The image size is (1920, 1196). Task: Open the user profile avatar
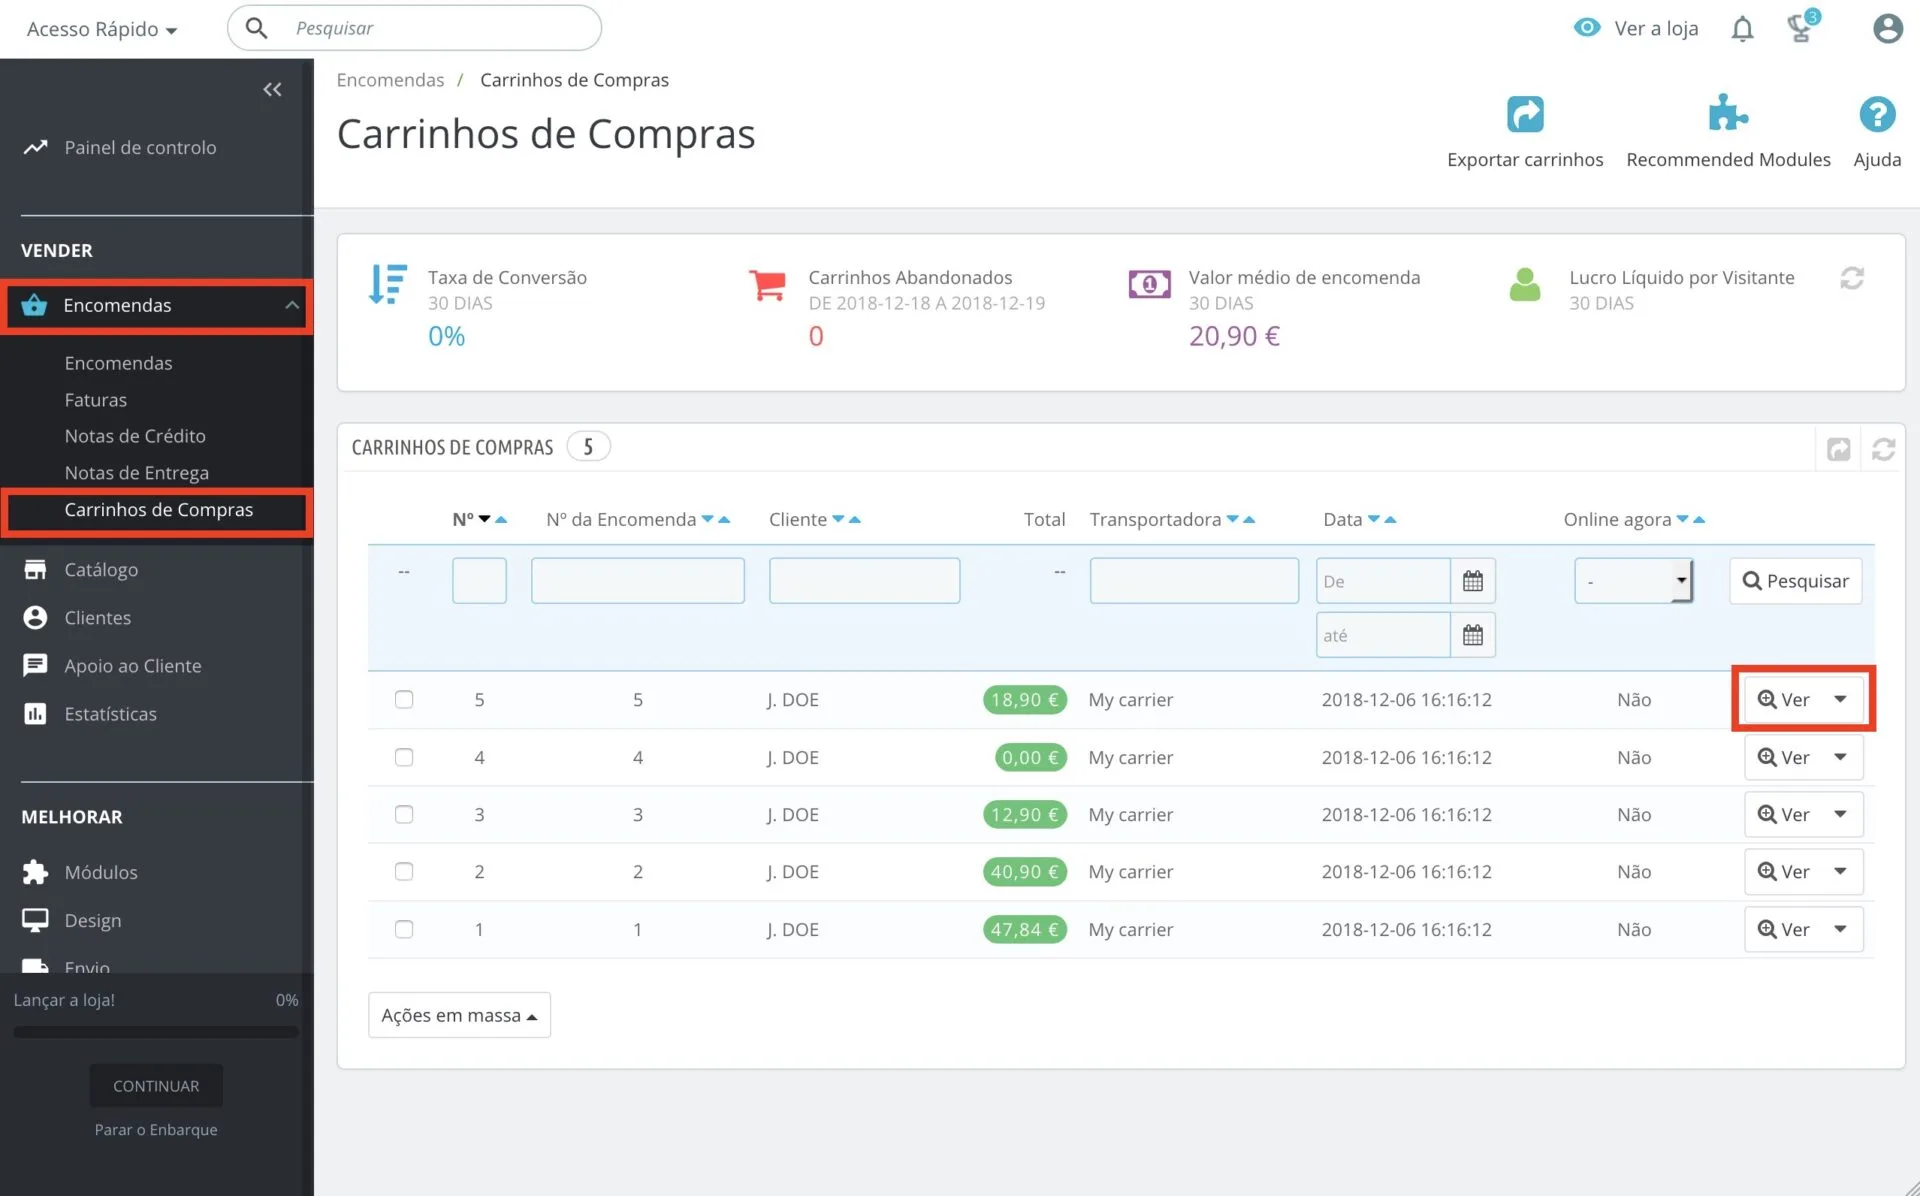[1887, 28]
